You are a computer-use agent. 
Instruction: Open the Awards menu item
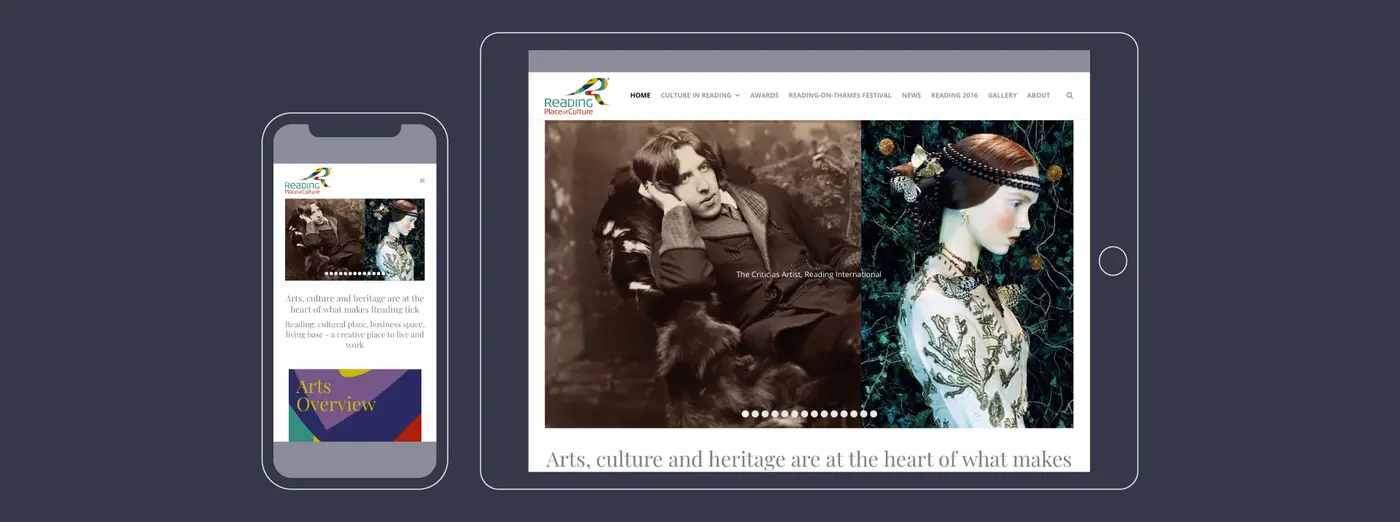tap(764, 96)
